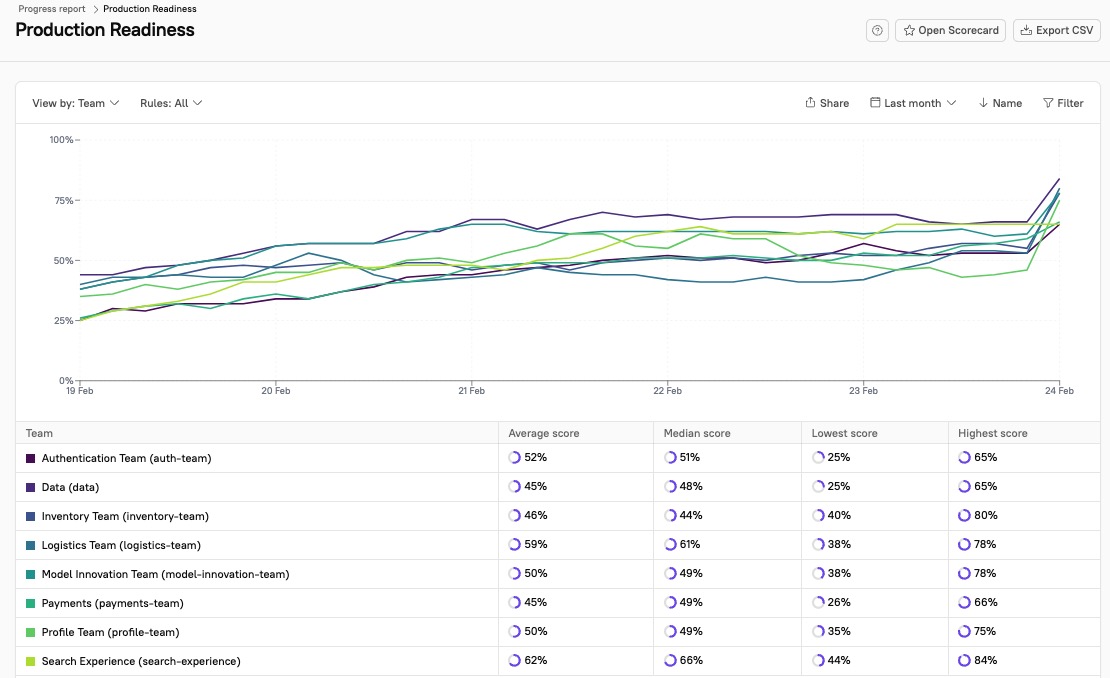The image size is (1110, 678).
Task: Click the breadcrumb chevron separator icon
Action: point(95,9)
